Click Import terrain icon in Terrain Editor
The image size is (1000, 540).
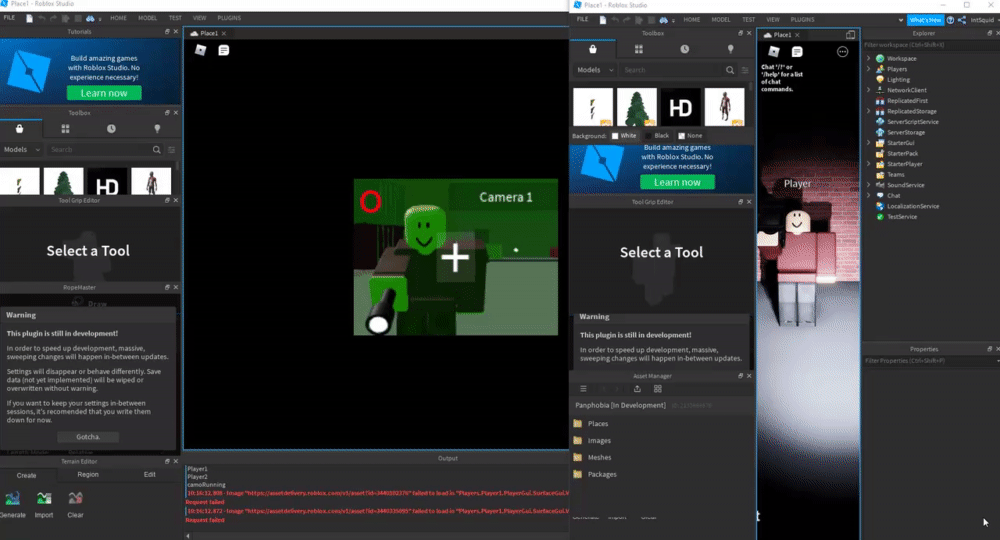coord(44,499)
